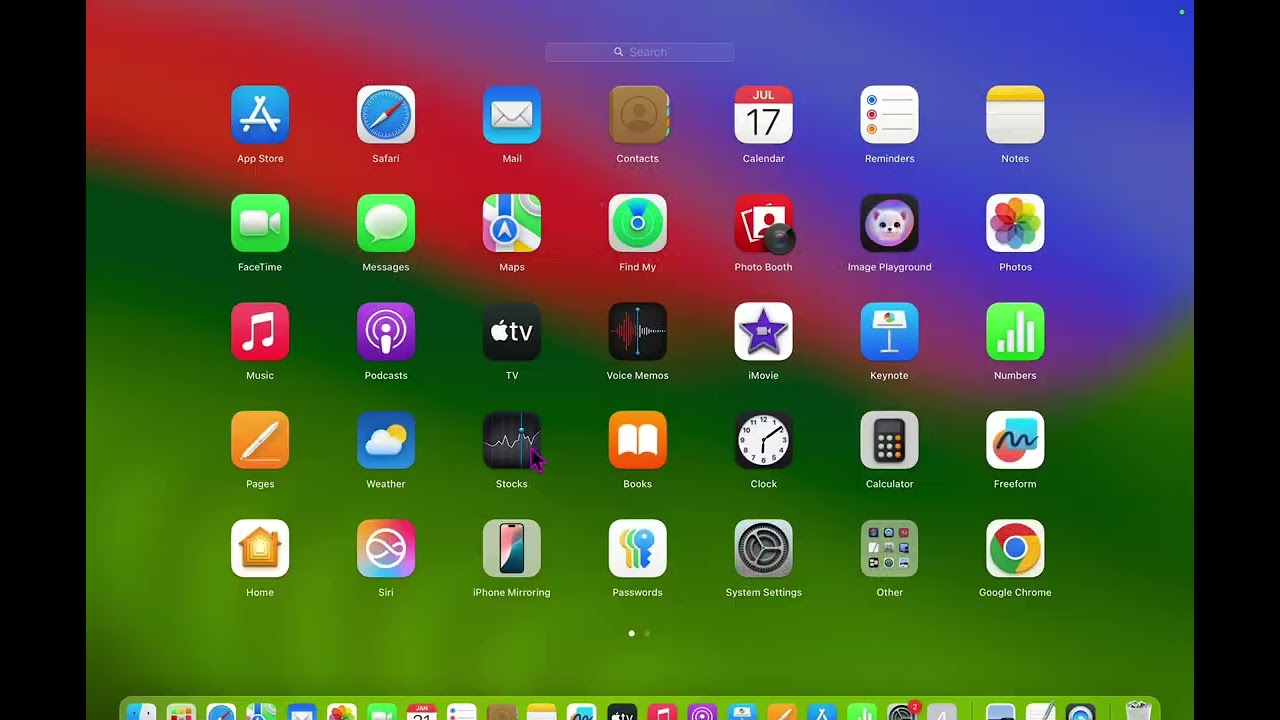This screenshot has height=720, width=1280.
Task: Open the Notes app in Launchpad
Action: click(1015, 115)
